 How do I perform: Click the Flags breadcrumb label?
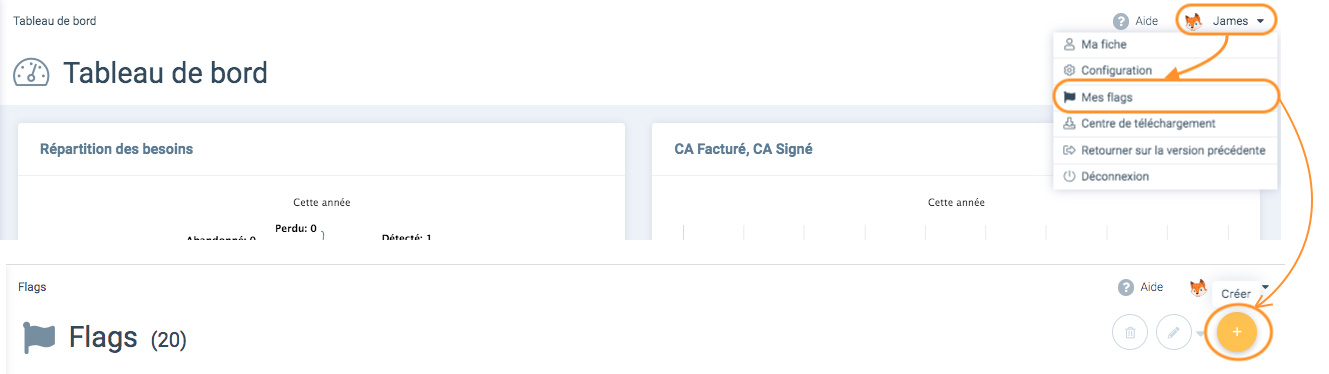[x=33, y=287]
